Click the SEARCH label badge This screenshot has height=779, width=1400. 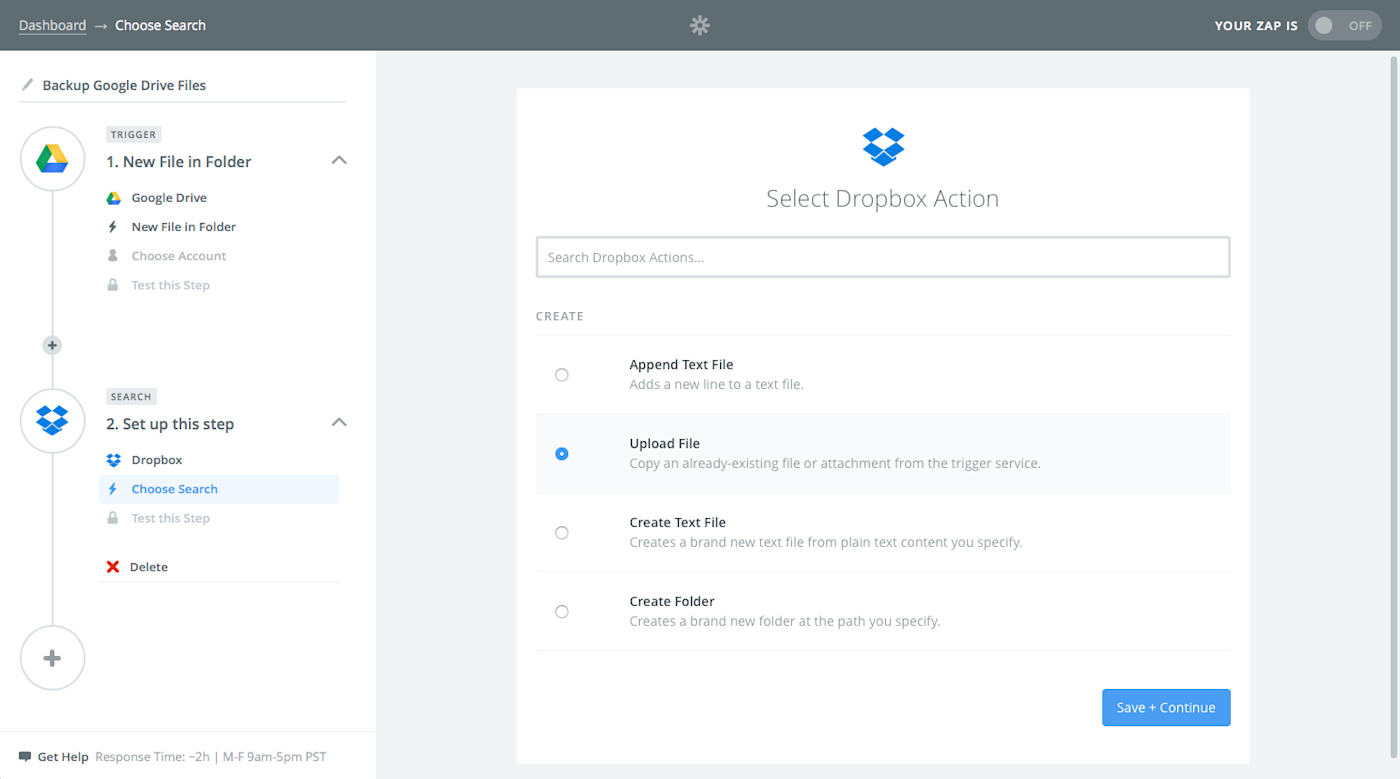click(131, 396)
